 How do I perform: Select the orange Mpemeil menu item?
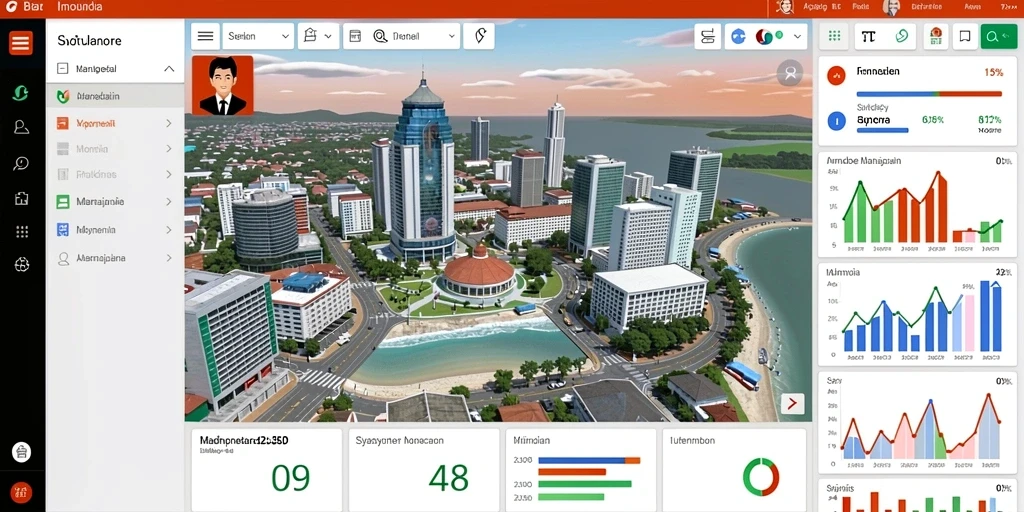tap(115, 123)
